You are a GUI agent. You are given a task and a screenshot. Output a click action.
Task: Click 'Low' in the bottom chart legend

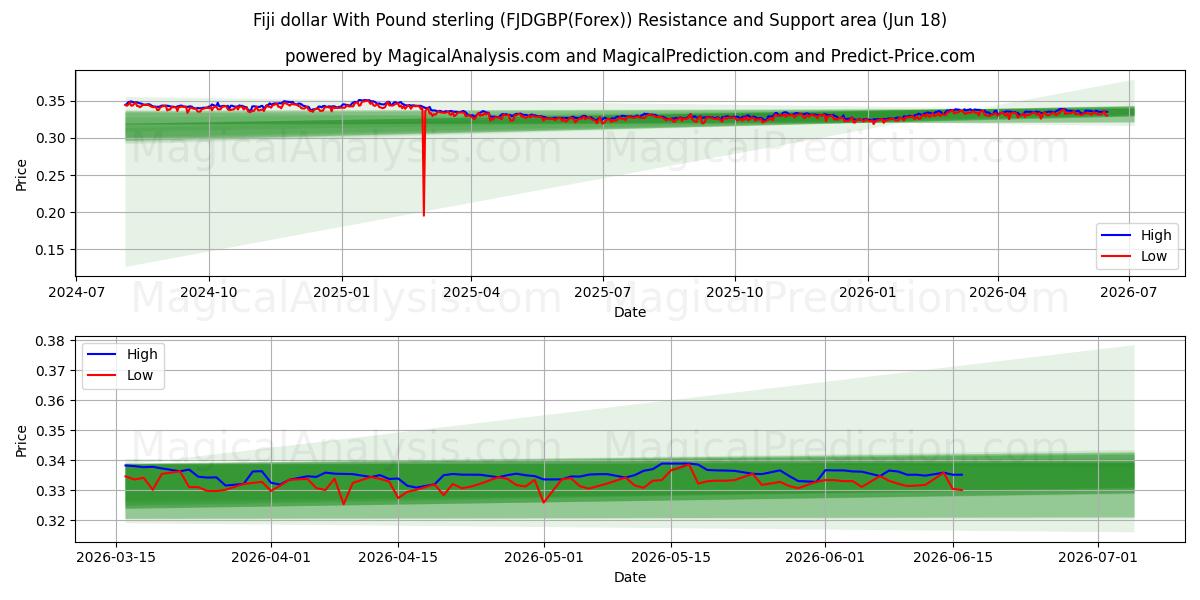click(x=140, y=376)
